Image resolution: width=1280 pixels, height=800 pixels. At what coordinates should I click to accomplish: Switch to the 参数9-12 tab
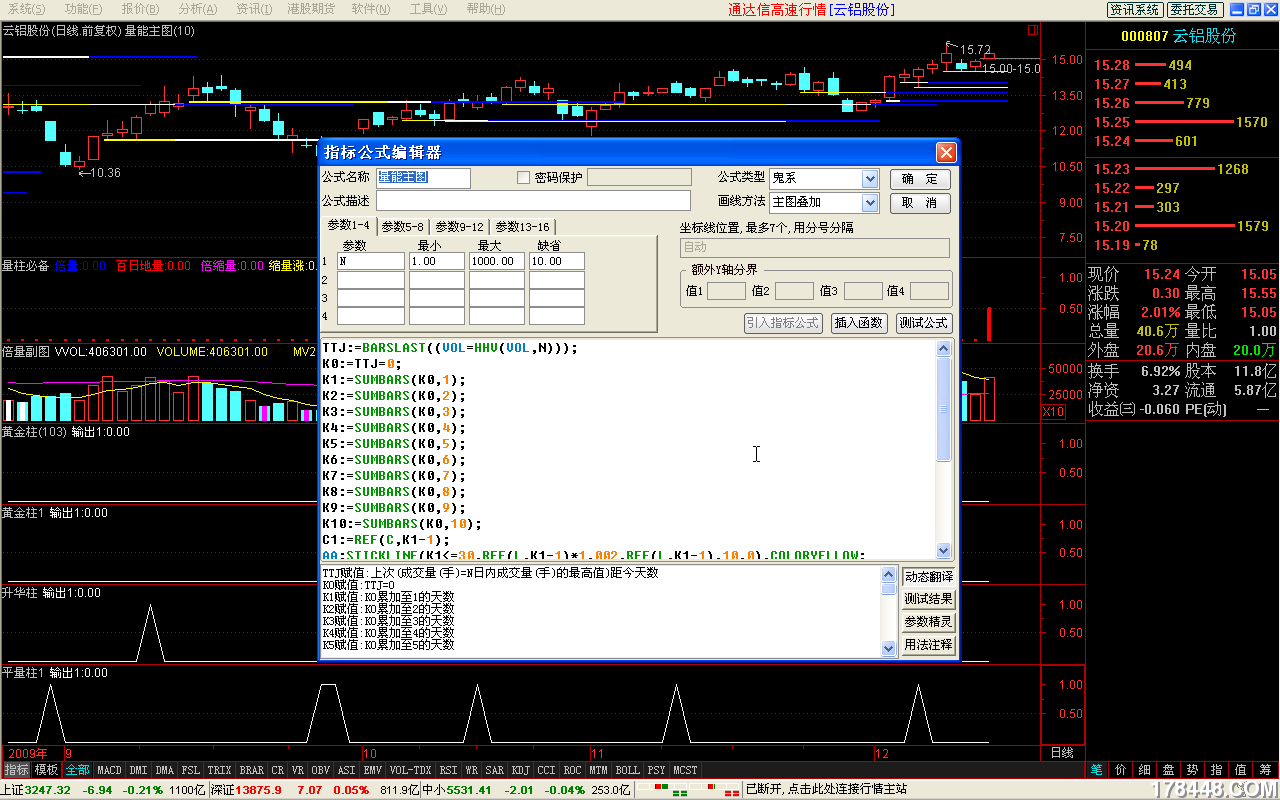click(x=459, y=227)
